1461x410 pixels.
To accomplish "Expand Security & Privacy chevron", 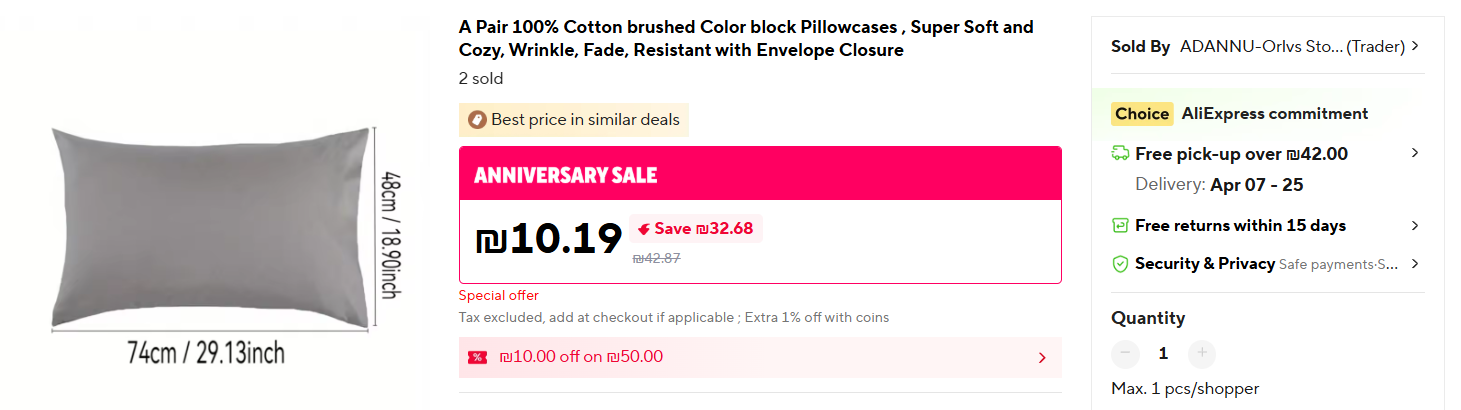I will pos(1415,264).
